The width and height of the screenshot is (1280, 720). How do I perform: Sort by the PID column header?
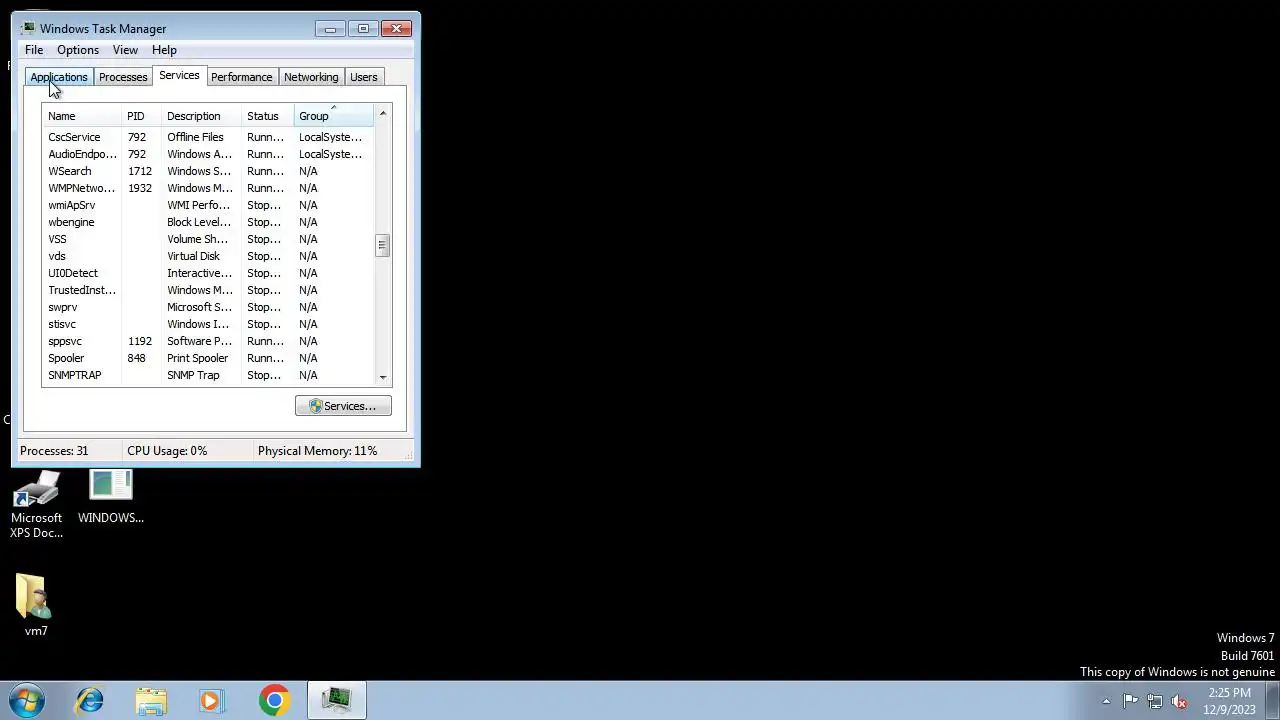(x=141, y=116)
